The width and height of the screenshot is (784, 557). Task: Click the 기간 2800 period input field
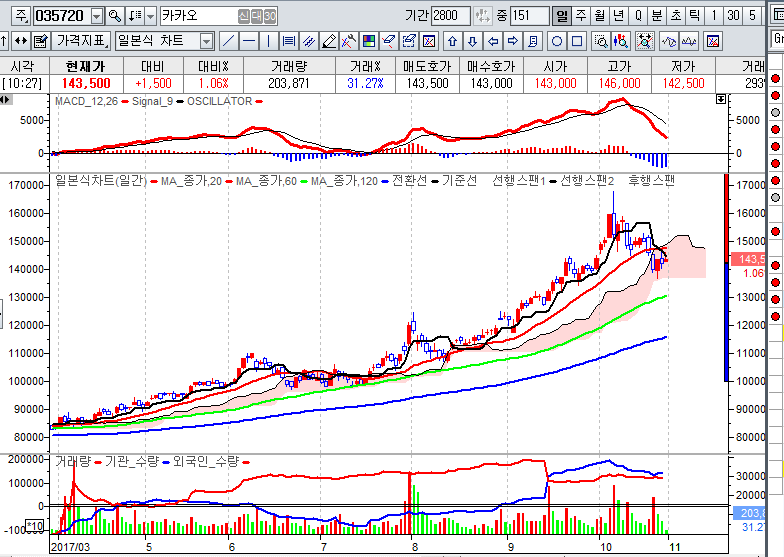[x=451, y=16]
